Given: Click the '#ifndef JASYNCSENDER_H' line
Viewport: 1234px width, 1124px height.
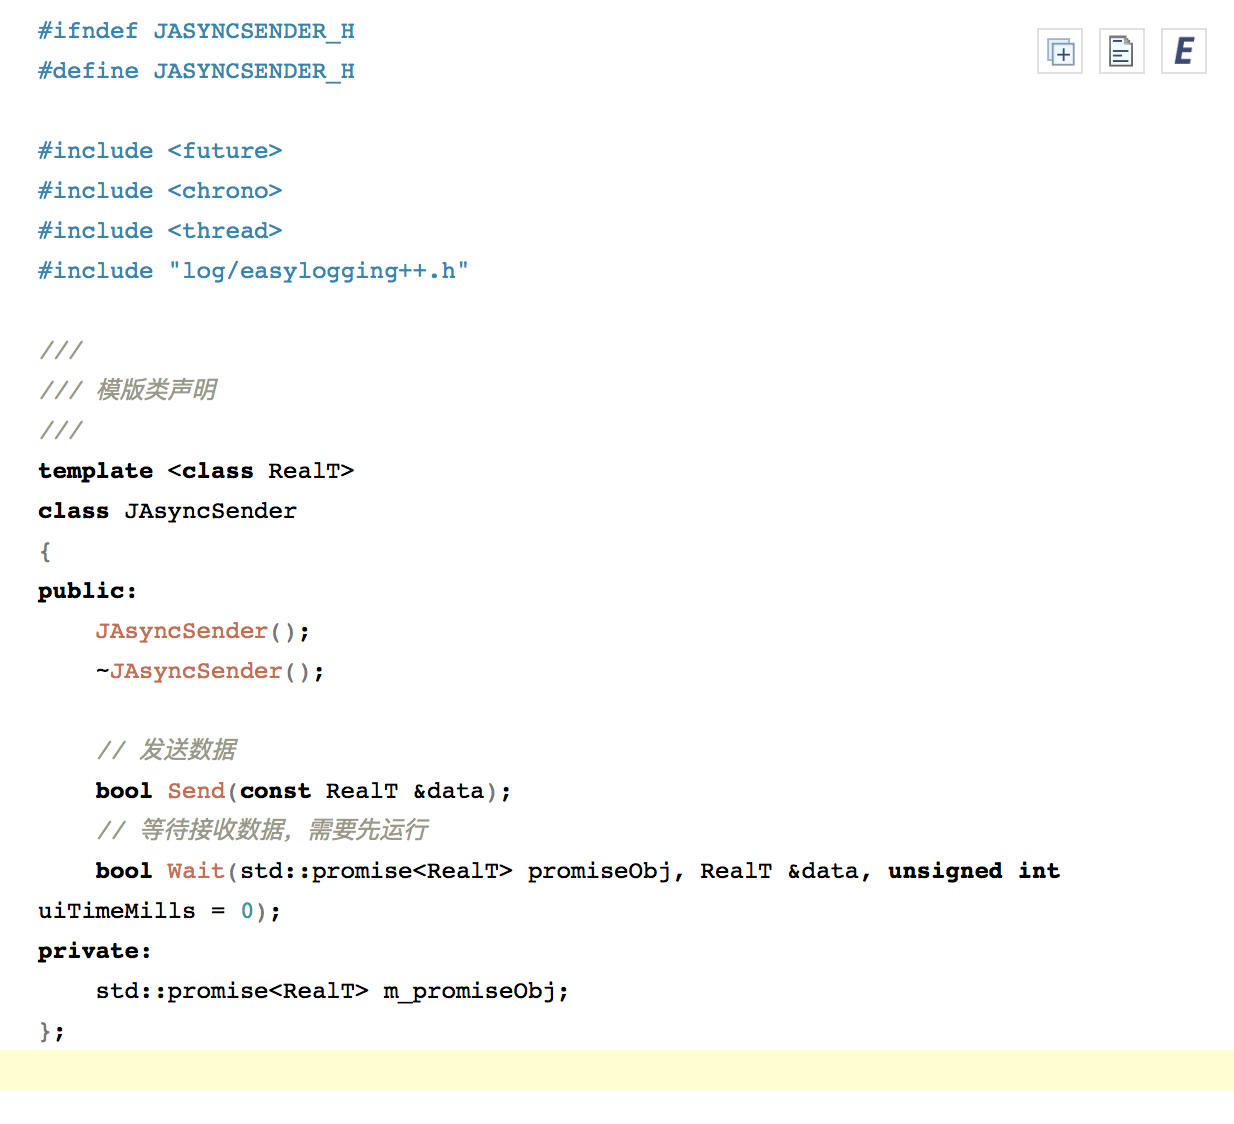Looking at the screenshot, I should [x=196, y=31].
